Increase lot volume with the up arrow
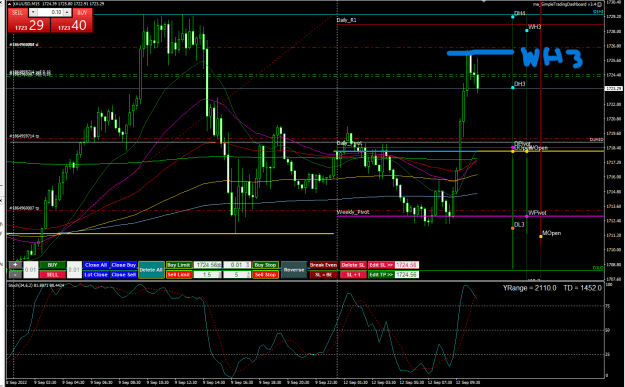 (x=67, y=12)
